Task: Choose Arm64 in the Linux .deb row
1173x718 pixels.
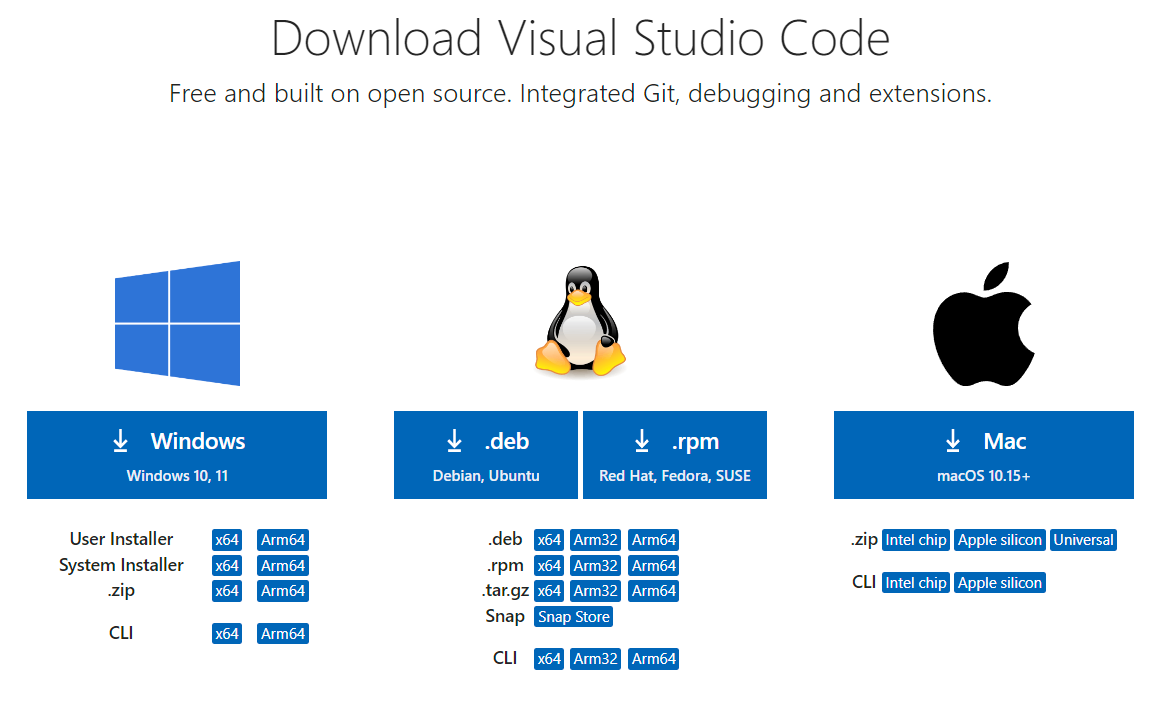Action: (x=654, y=540)
